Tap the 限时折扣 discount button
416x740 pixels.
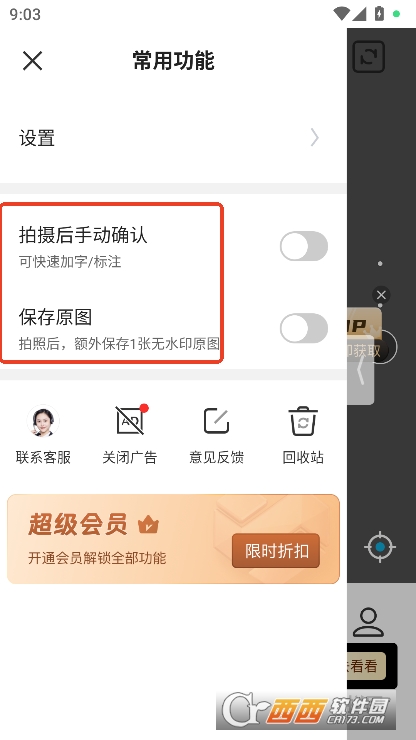pos(276,551)
